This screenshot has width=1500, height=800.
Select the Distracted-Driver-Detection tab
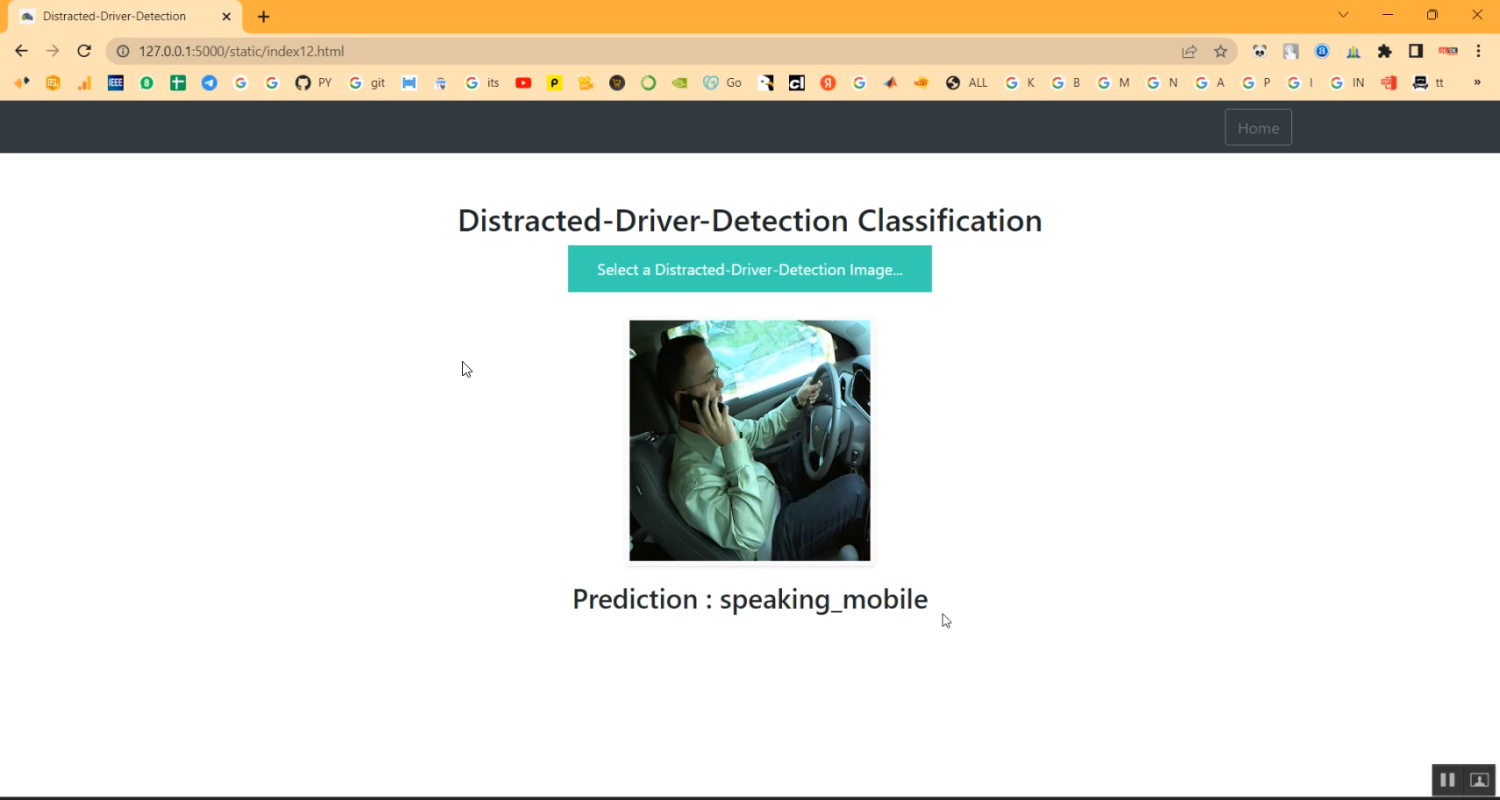[x=115, y=16]
